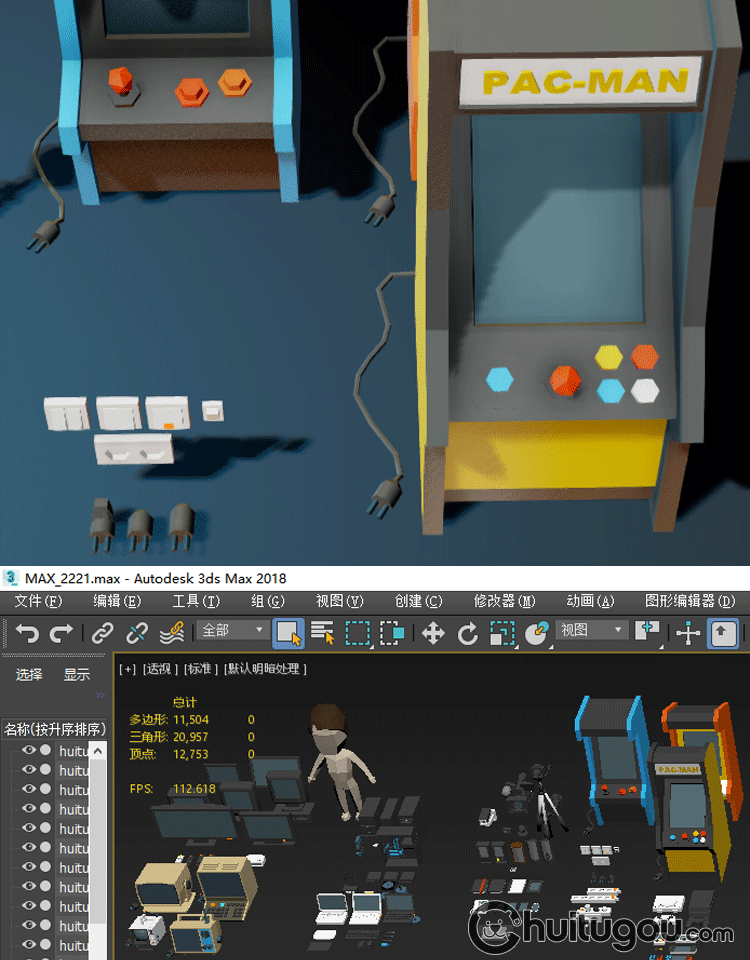Click the scene explorer scrollbar up arrow

pos(98,750)
